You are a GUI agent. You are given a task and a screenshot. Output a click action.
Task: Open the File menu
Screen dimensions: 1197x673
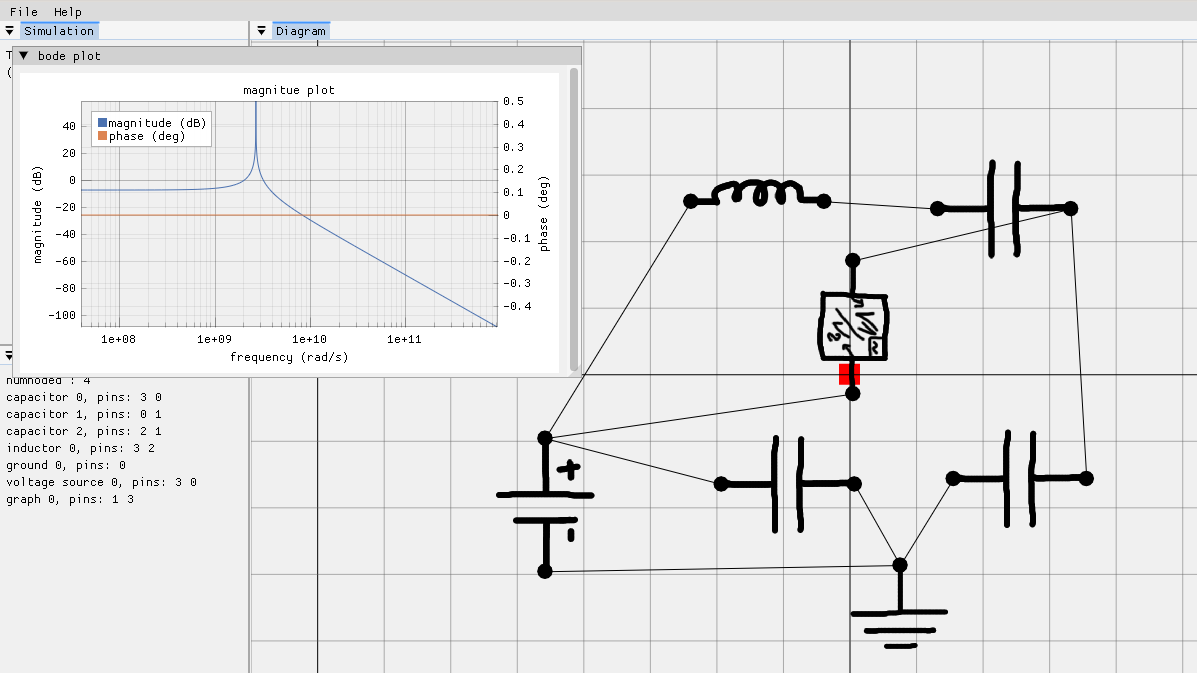(24, 11)
